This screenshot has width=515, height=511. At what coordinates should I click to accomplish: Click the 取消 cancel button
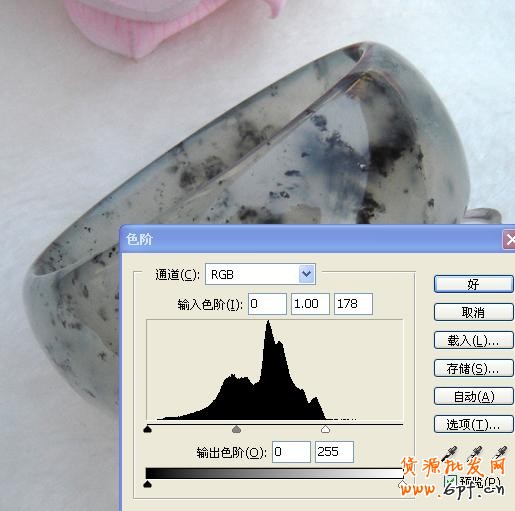pyautogui.click(x=473, y=312)
